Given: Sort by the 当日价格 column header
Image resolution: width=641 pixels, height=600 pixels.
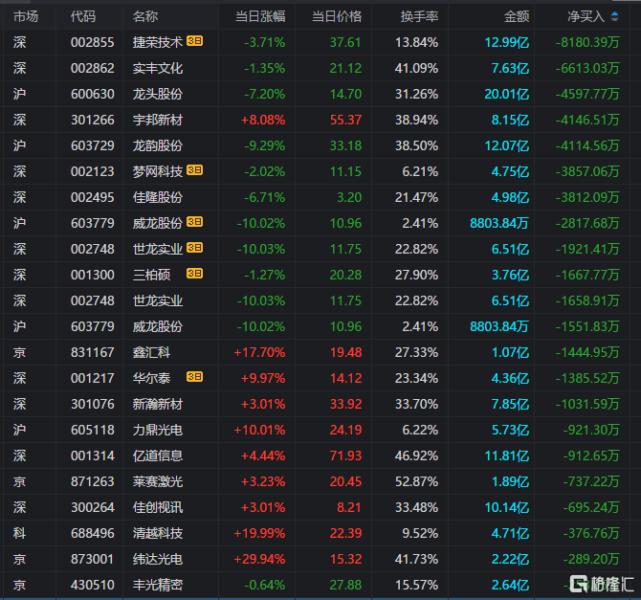Looking at the screenshot, I should pyautogui.click(x=337, y=17).
